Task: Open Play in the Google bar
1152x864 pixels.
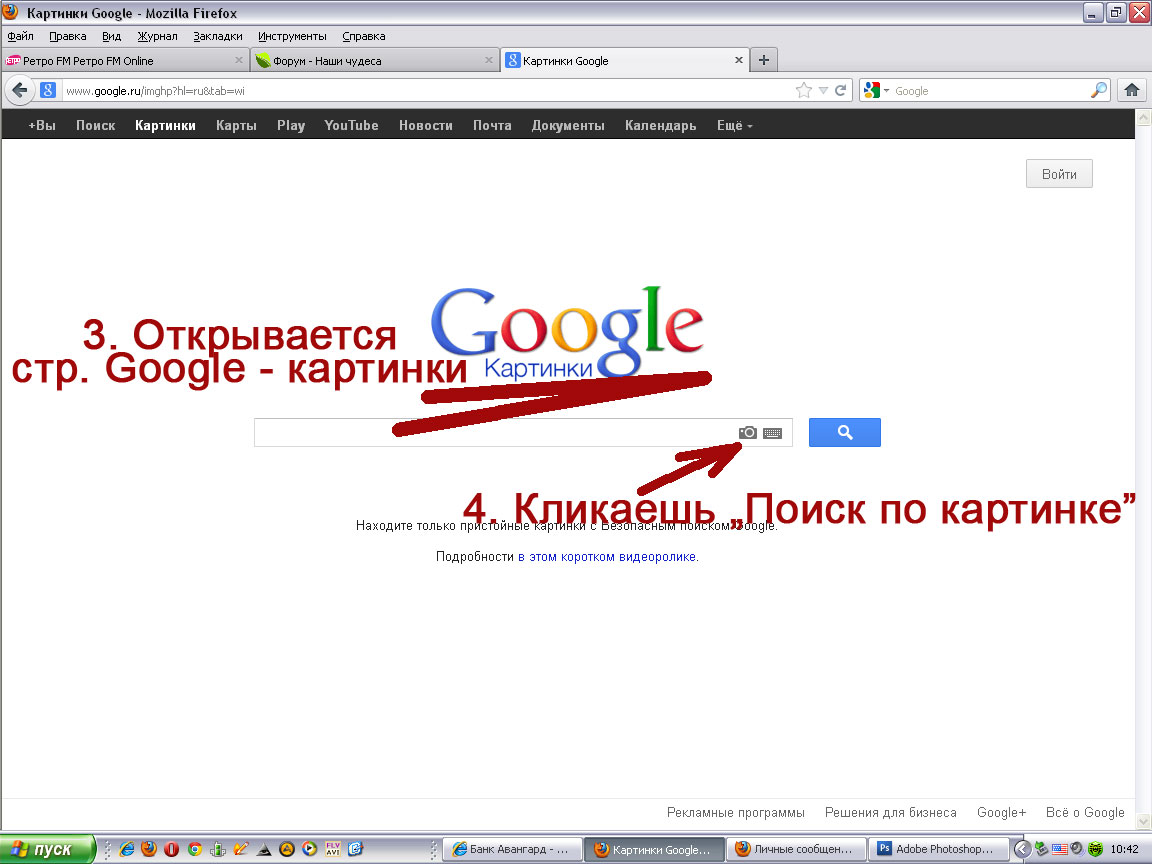Action: (x=291, y=126)
